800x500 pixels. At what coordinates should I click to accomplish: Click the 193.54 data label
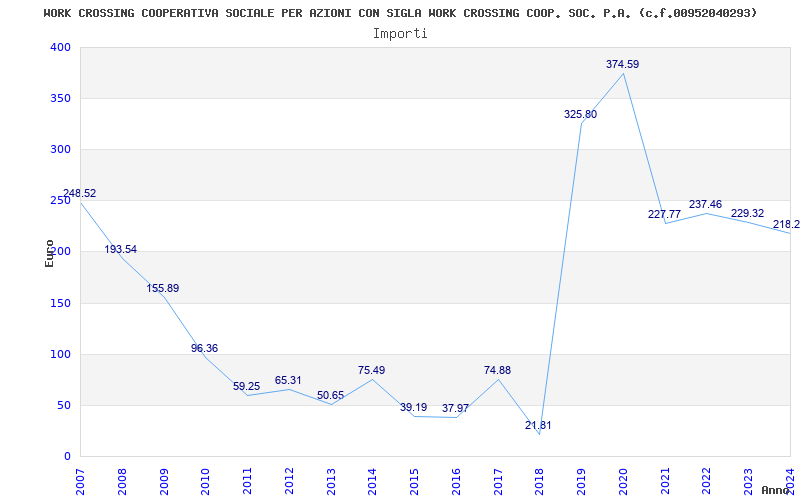point(121,249)
